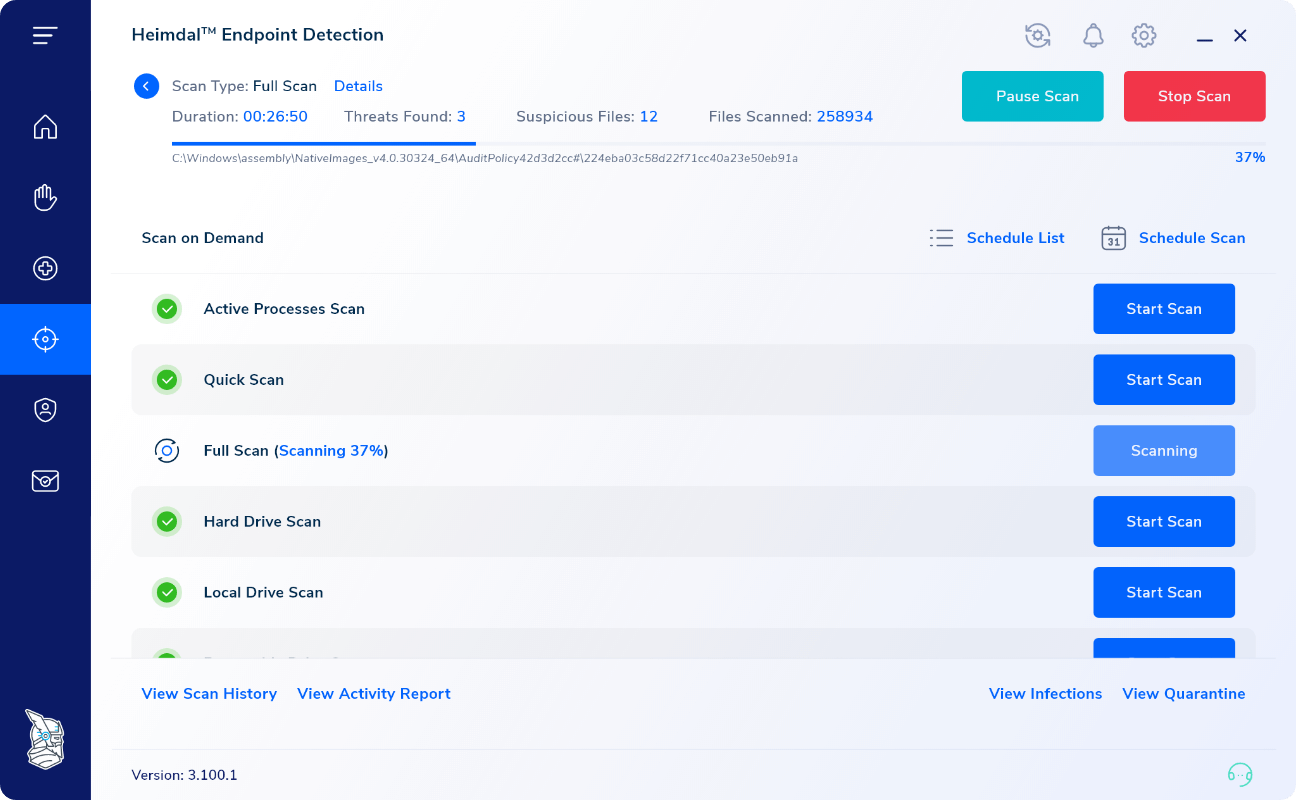Open the update sync icon in title bar
This screenshot has height=800, width=1296.
[x=1037, y=35]
